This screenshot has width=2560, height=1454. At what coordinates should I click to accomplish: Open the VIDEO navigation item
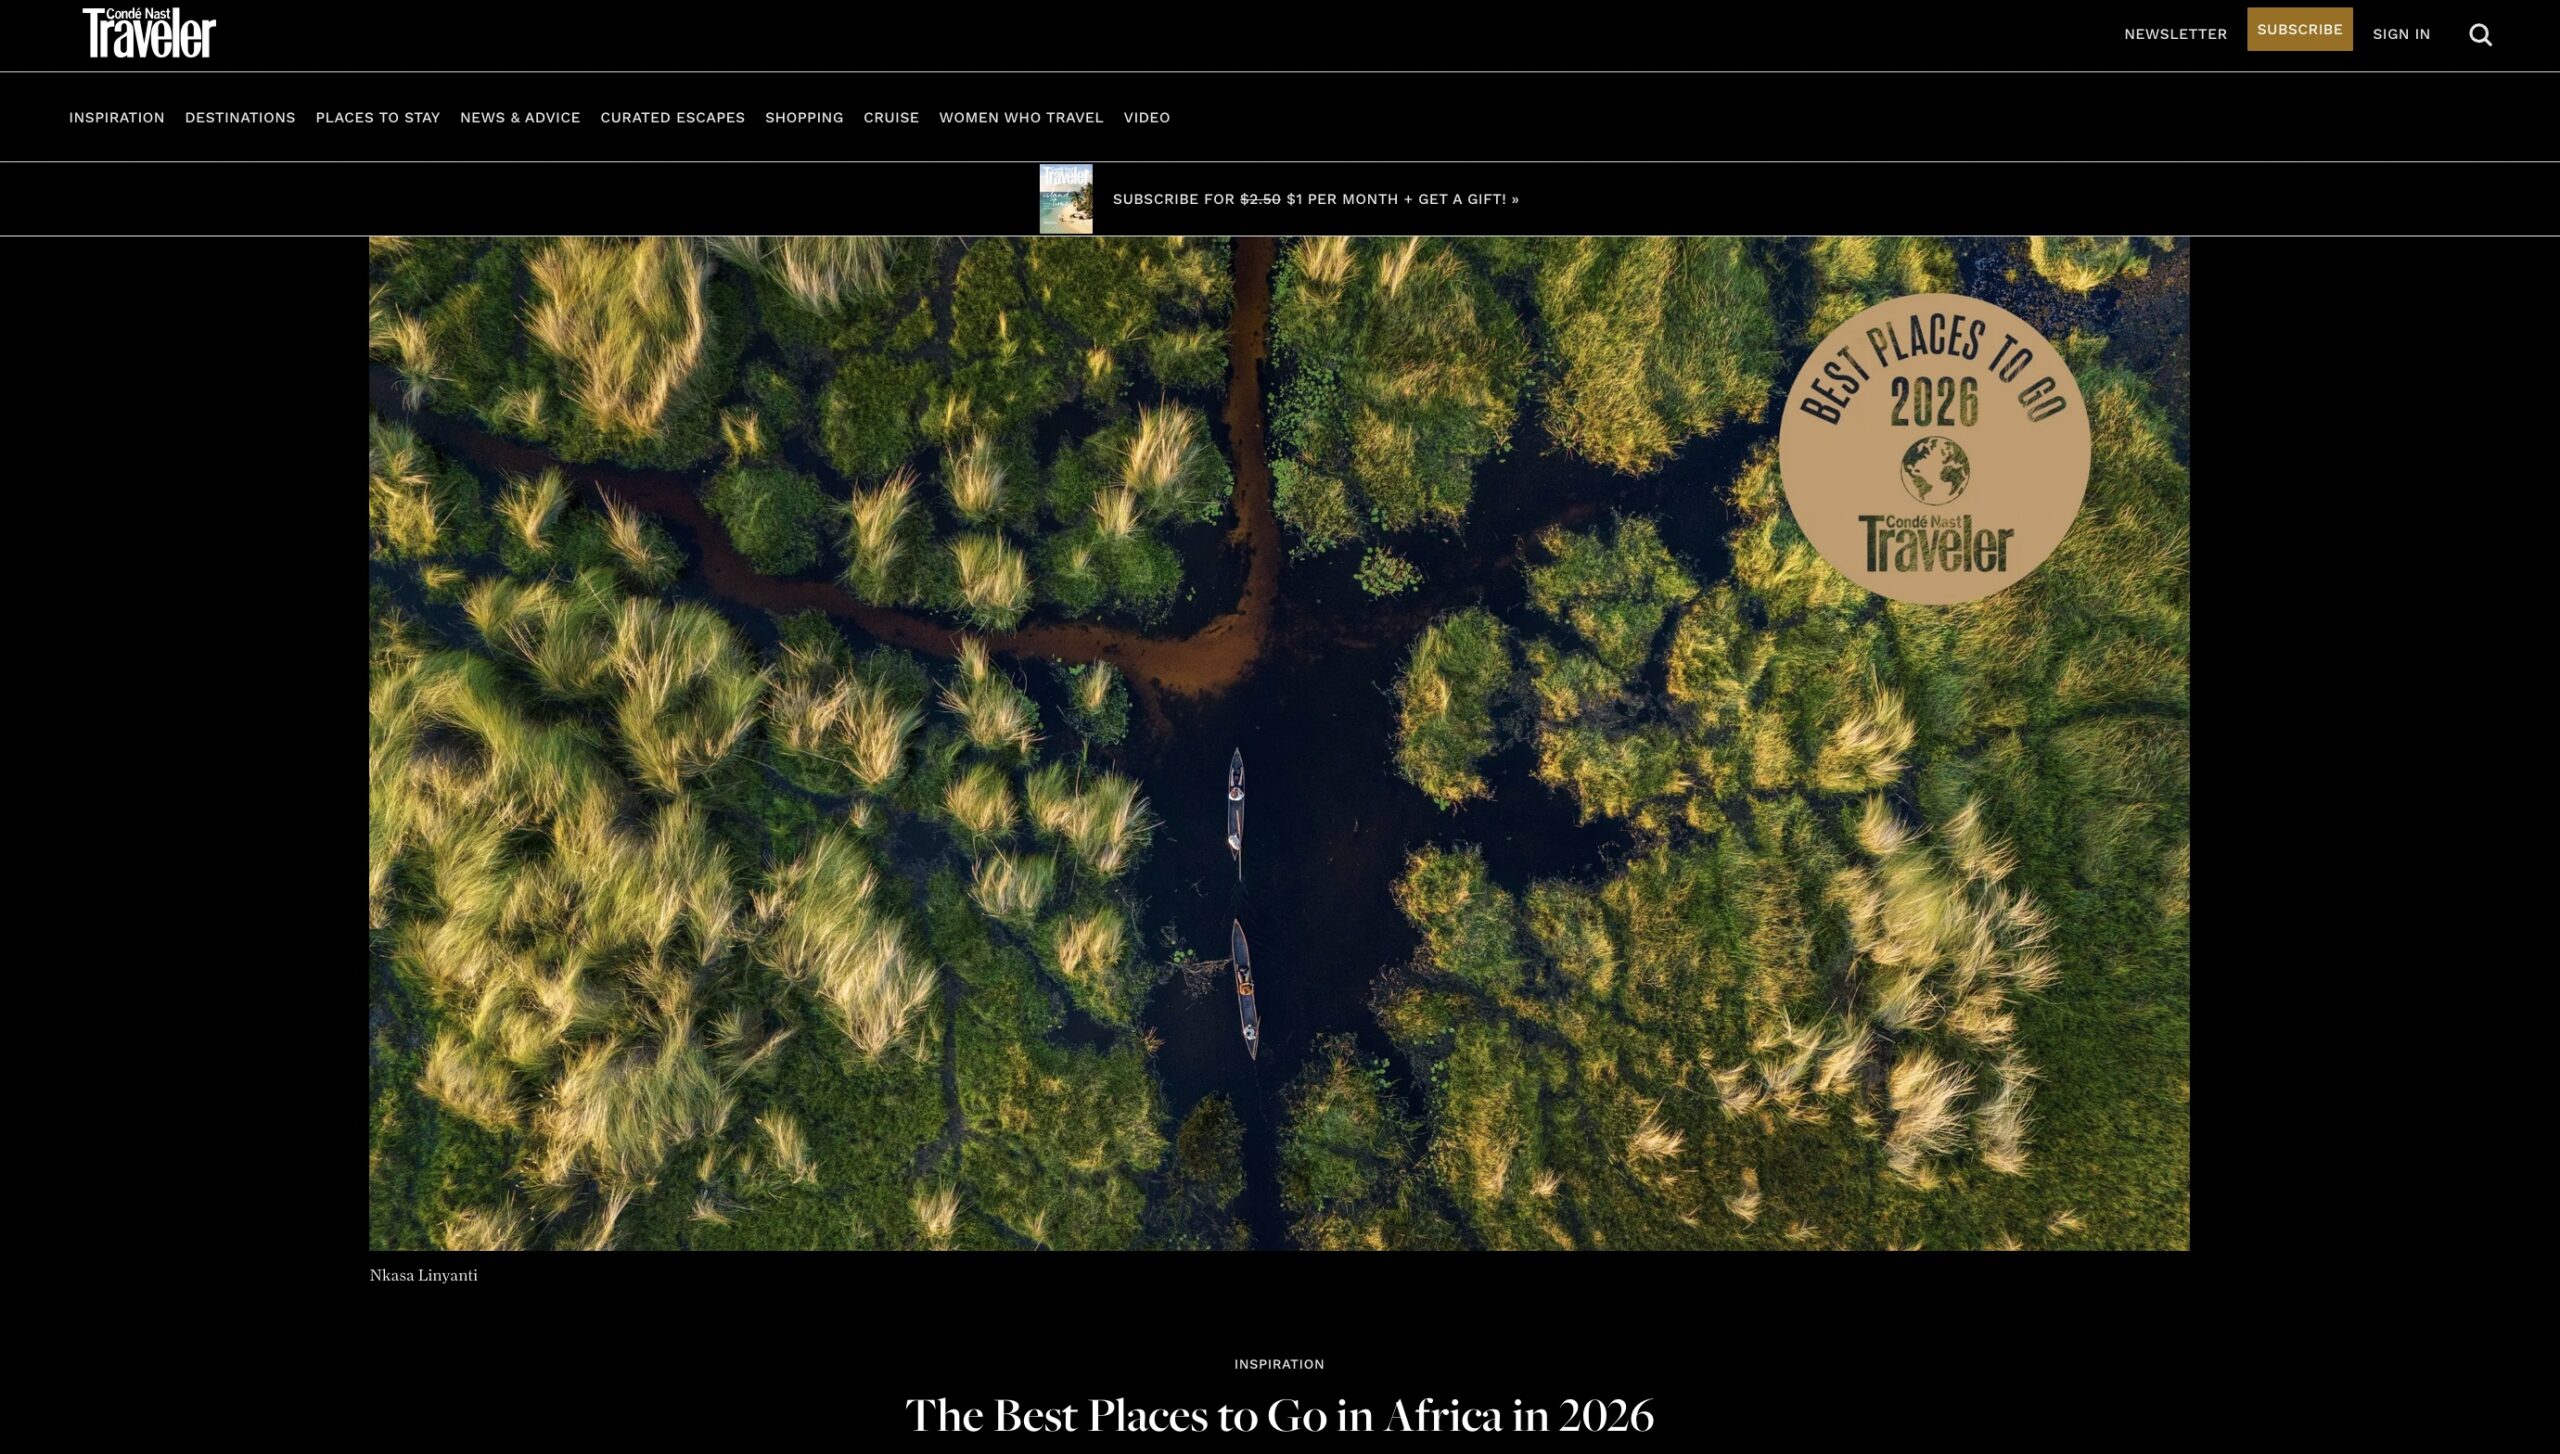(x=1145, y=117)
